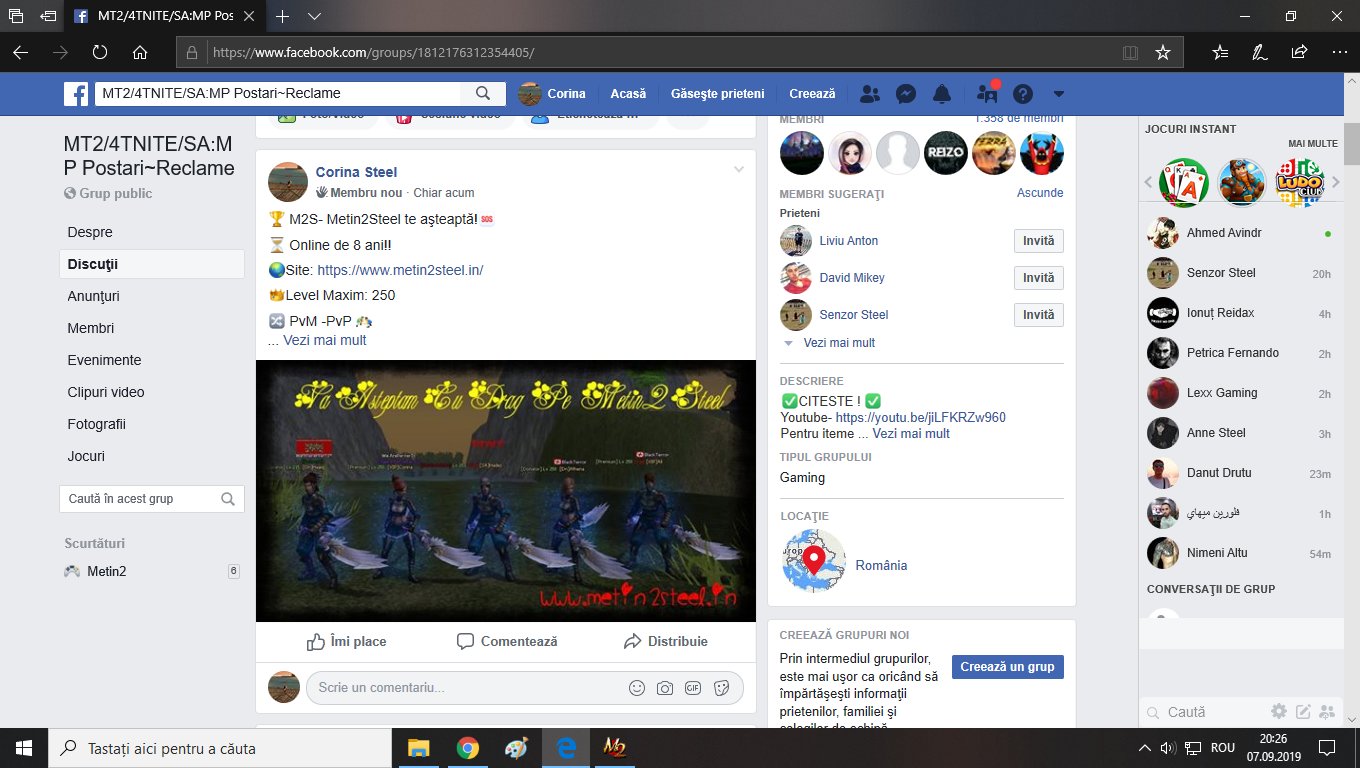This screenshot has width=1360, height=768.
Task: Share the post with Distribuie
Action: pyautogui.click(x=665, y=641)
